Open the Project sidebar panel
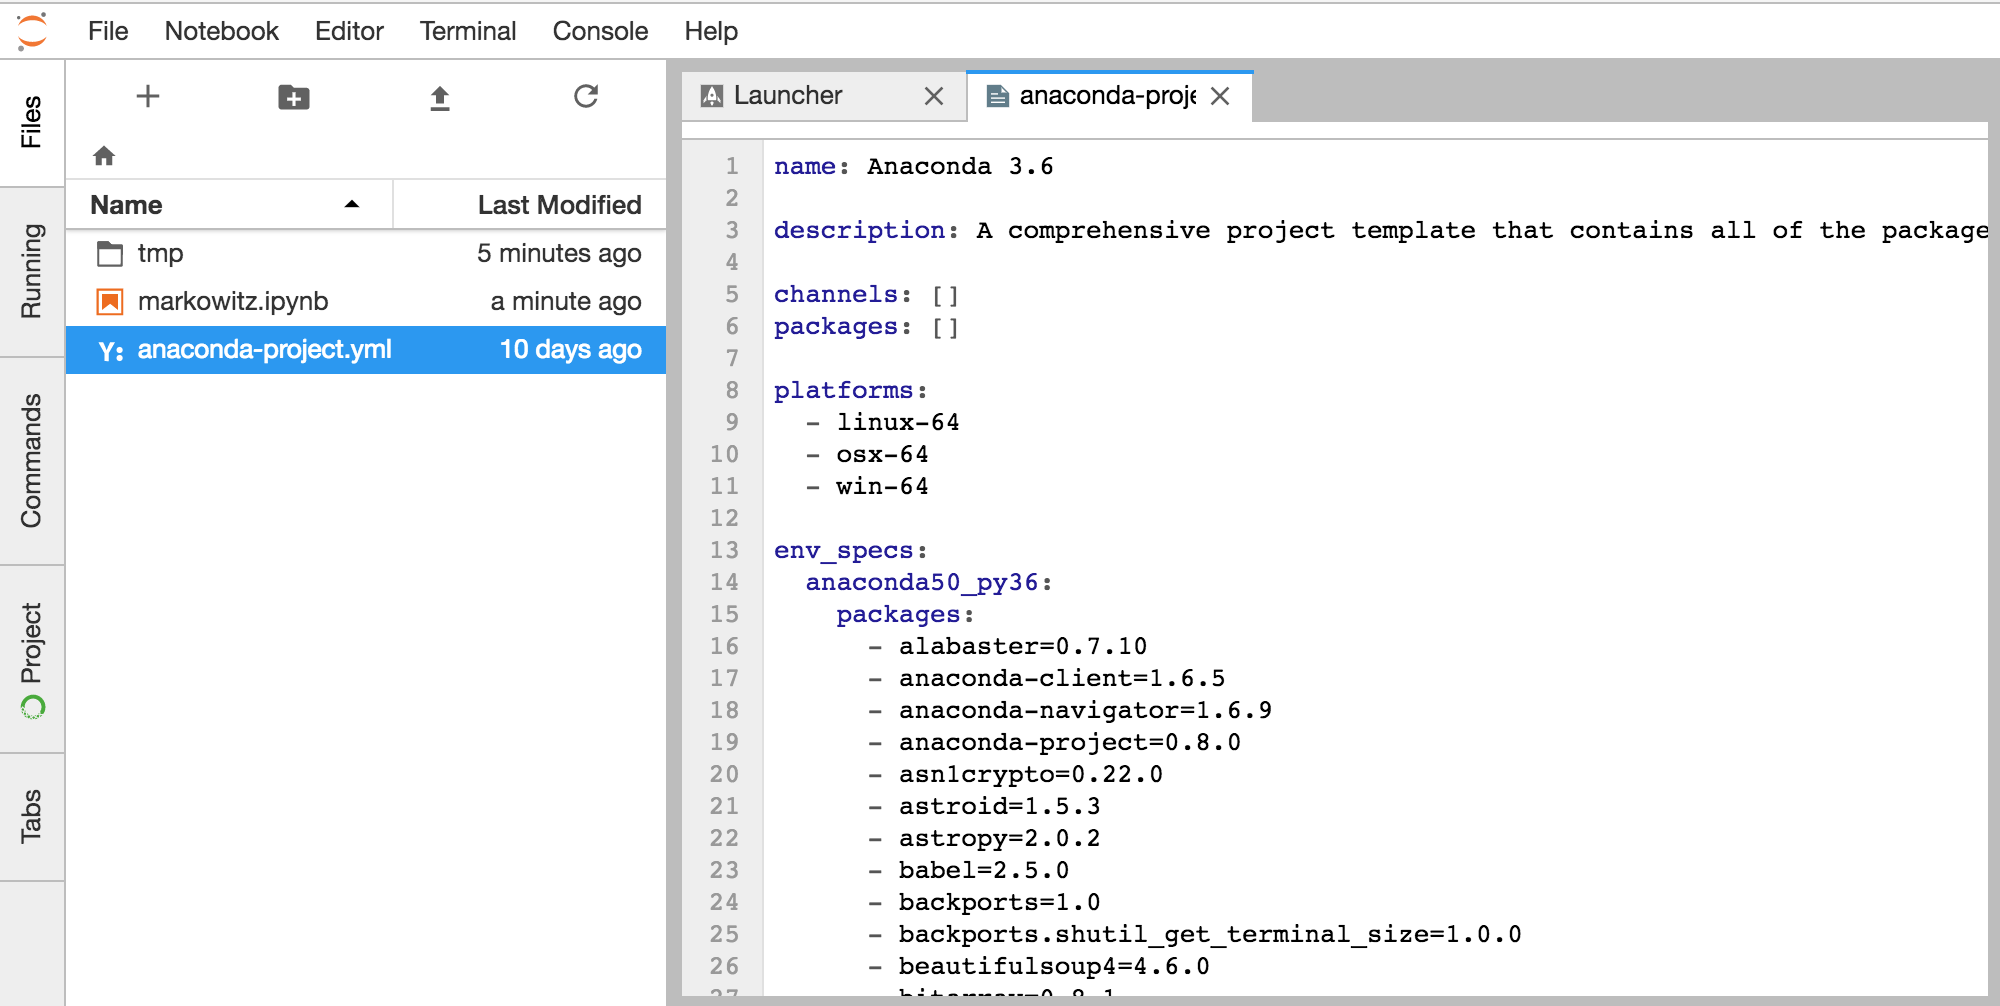2000x1006 pixels. click(32, 658)
